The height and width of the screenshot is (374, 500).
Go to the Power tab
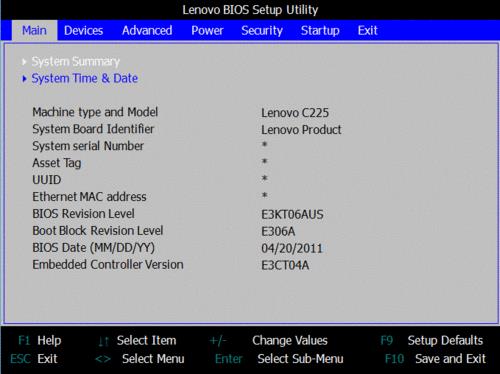click(x=207, y=31)
